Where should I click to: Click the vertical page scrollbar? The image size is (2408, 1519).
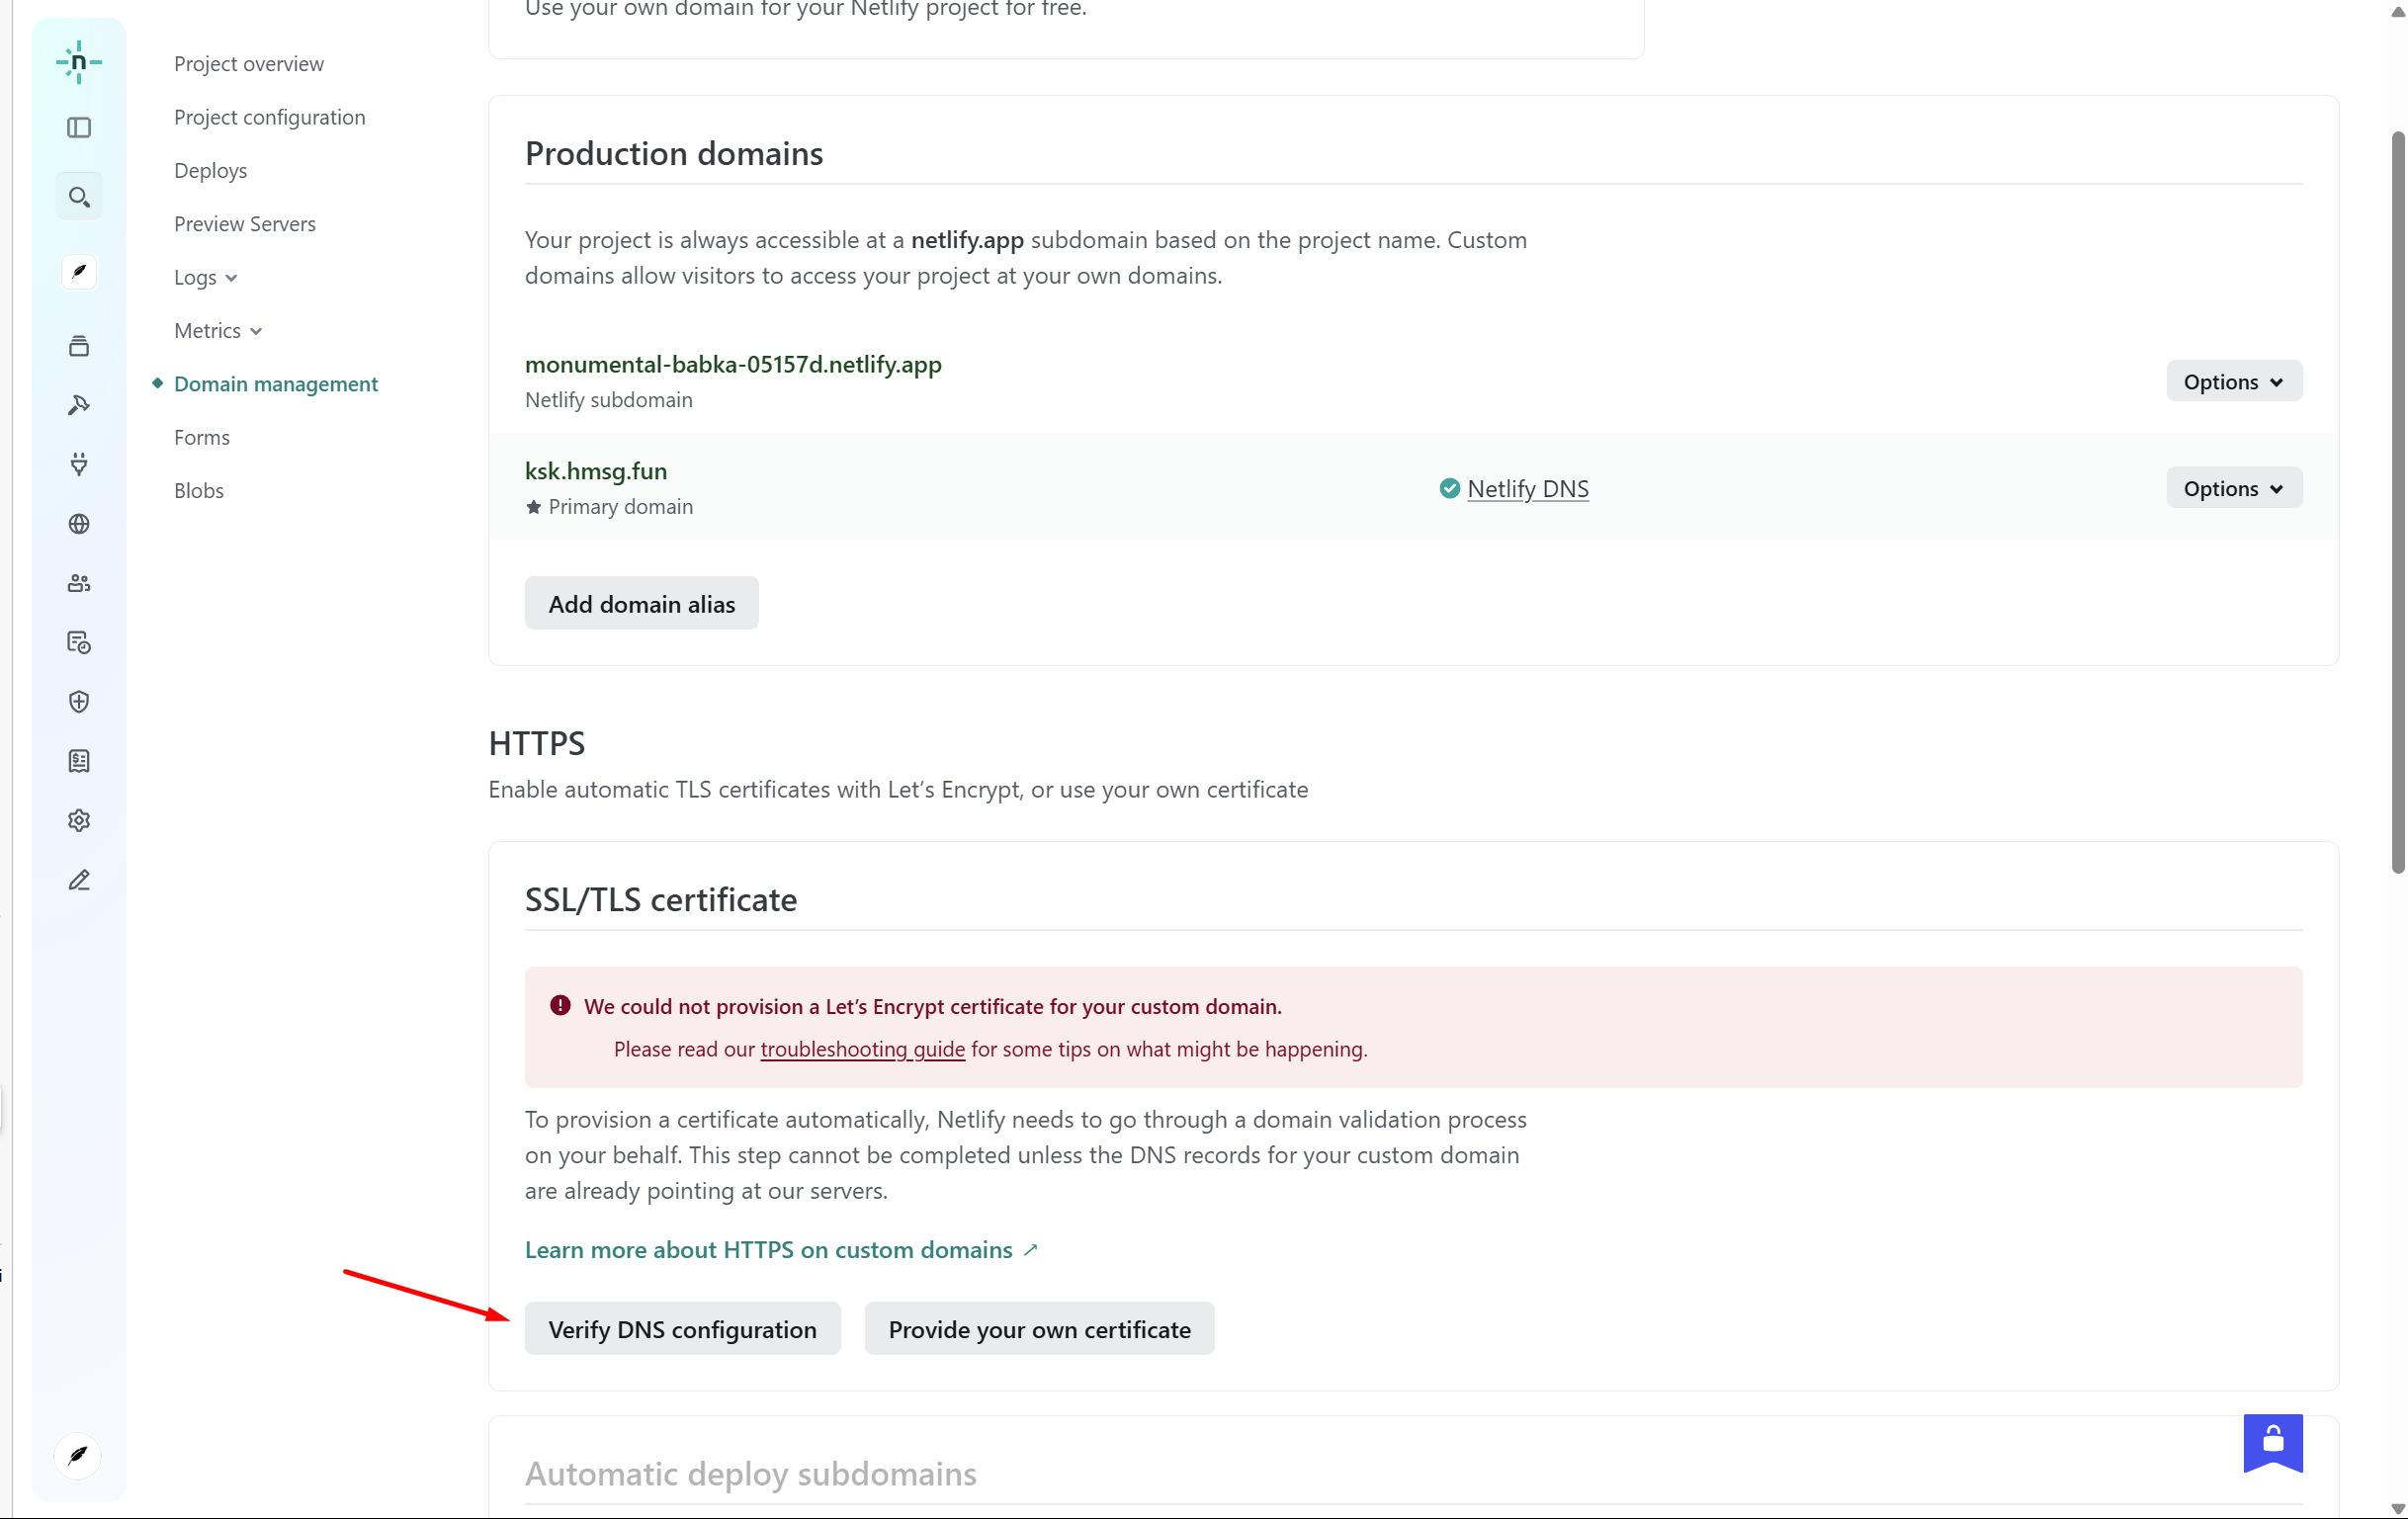tap(2396, 500)
